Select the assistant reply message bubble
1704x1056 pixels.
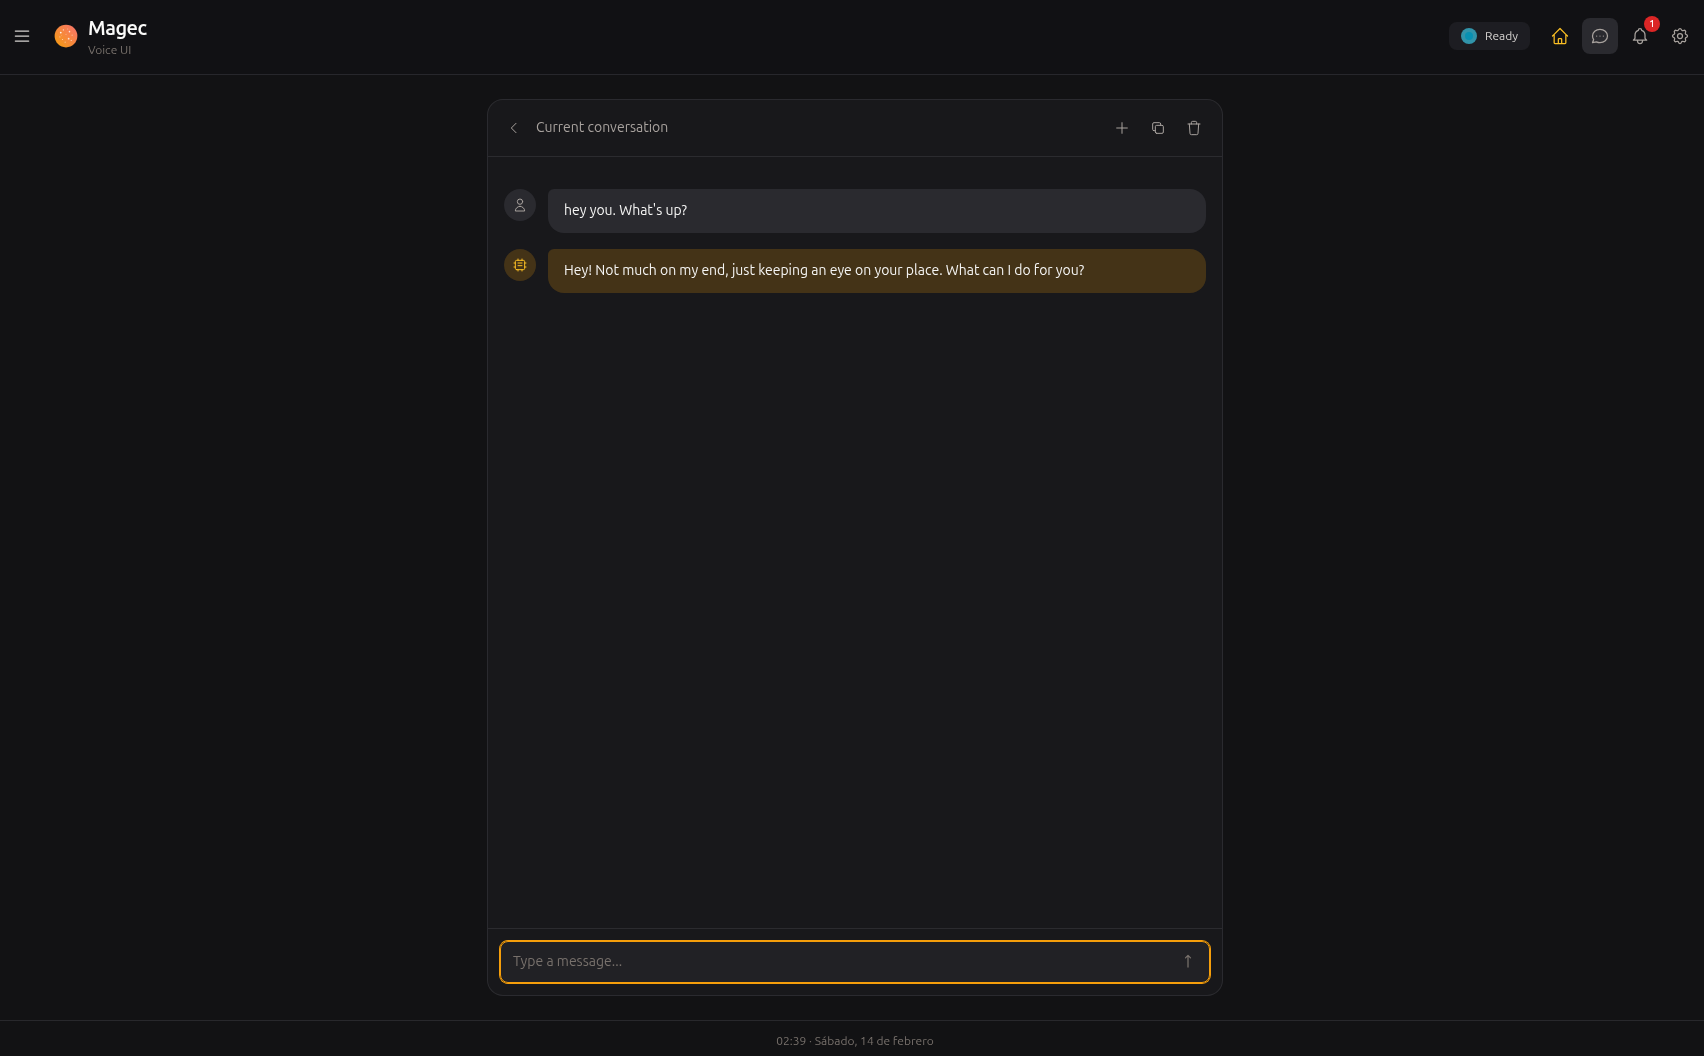[x=876, y=270]
